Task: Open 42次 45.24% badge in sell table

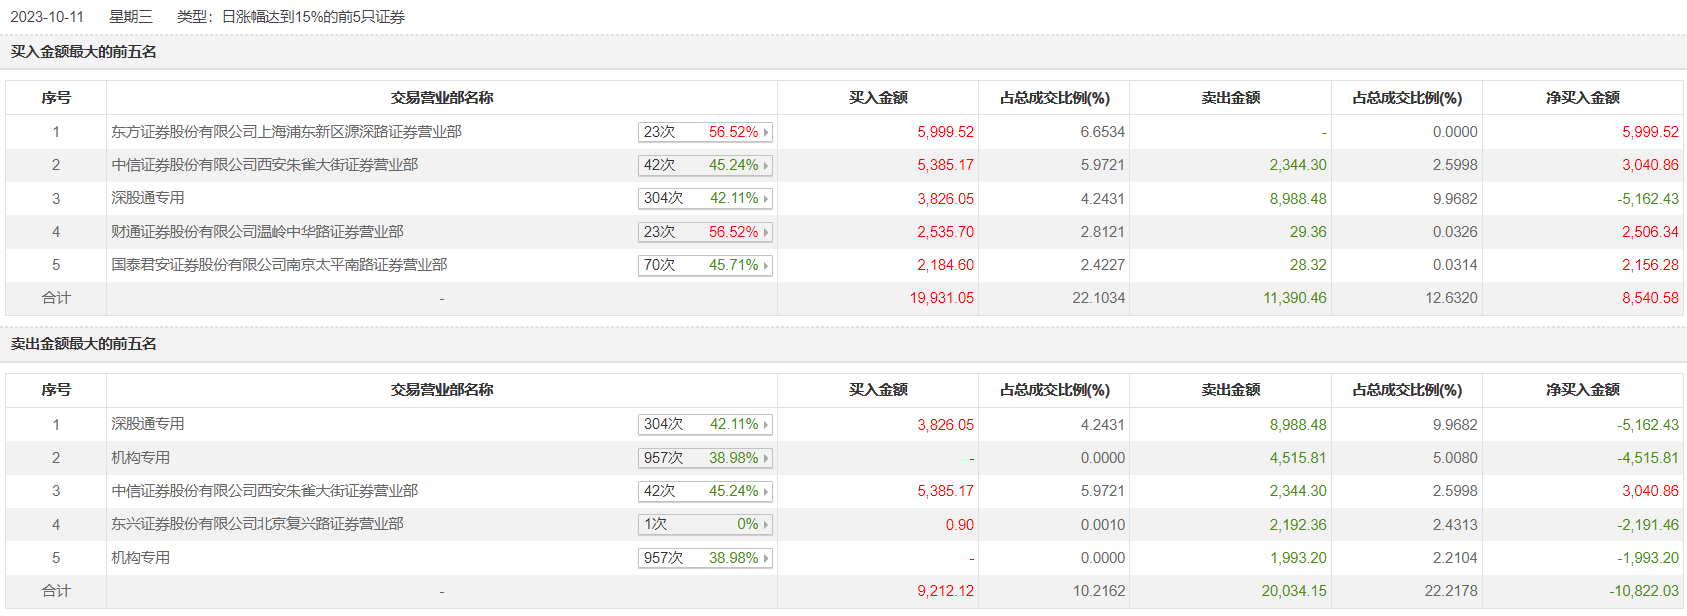Action: (x=704, y=491)
